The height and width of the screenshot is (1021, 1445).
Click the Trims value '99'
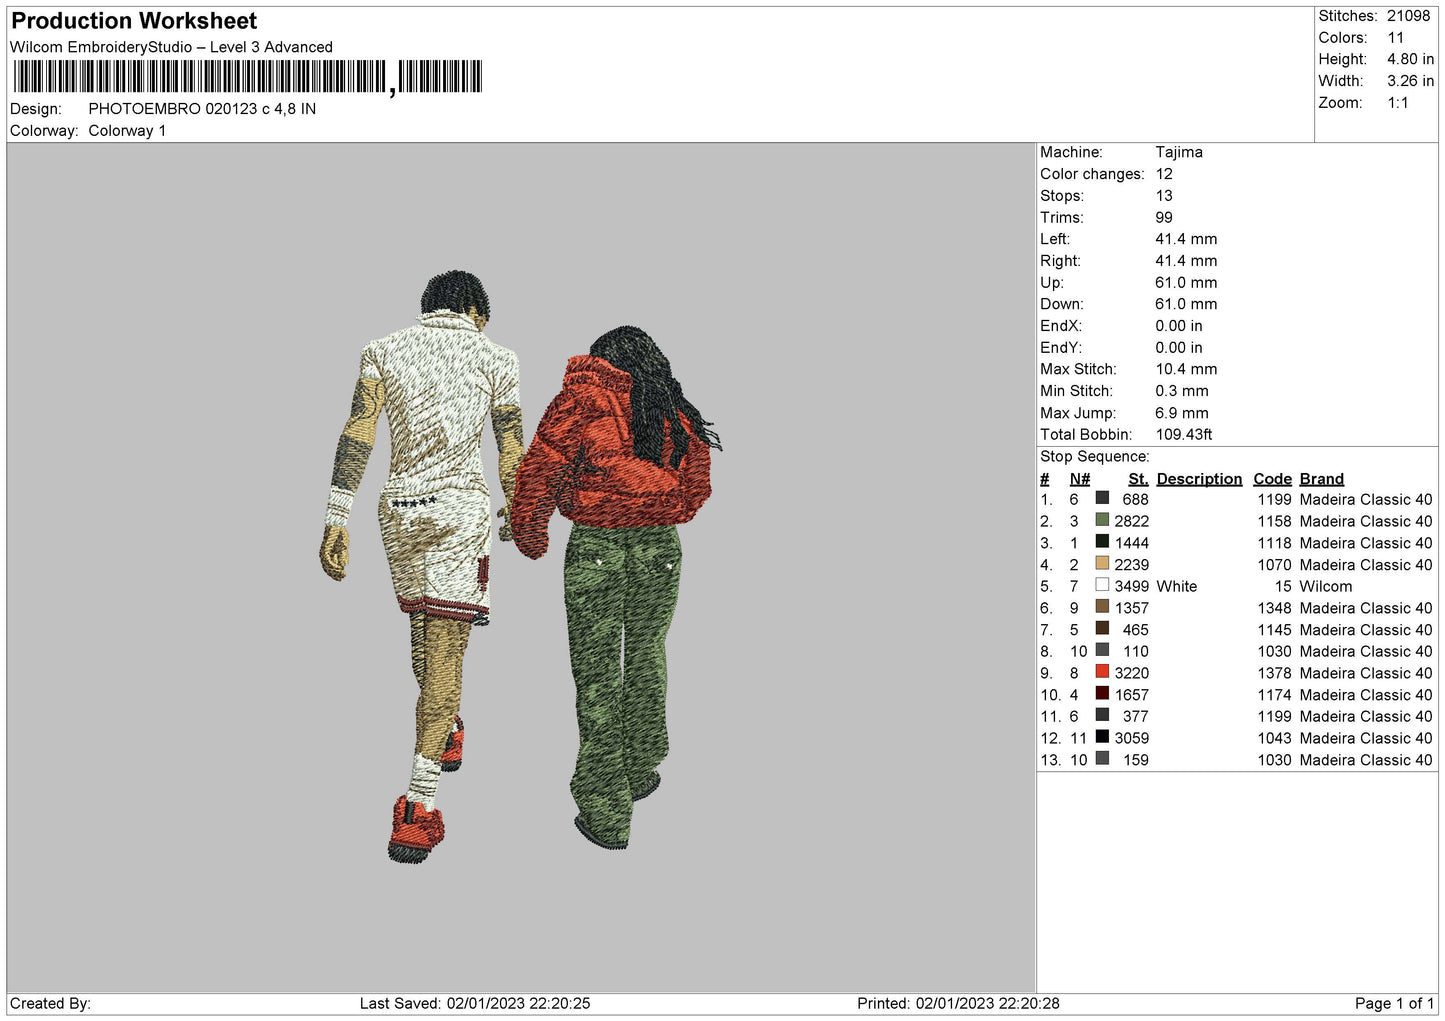pyautogui.click(x=1164, y=217)
